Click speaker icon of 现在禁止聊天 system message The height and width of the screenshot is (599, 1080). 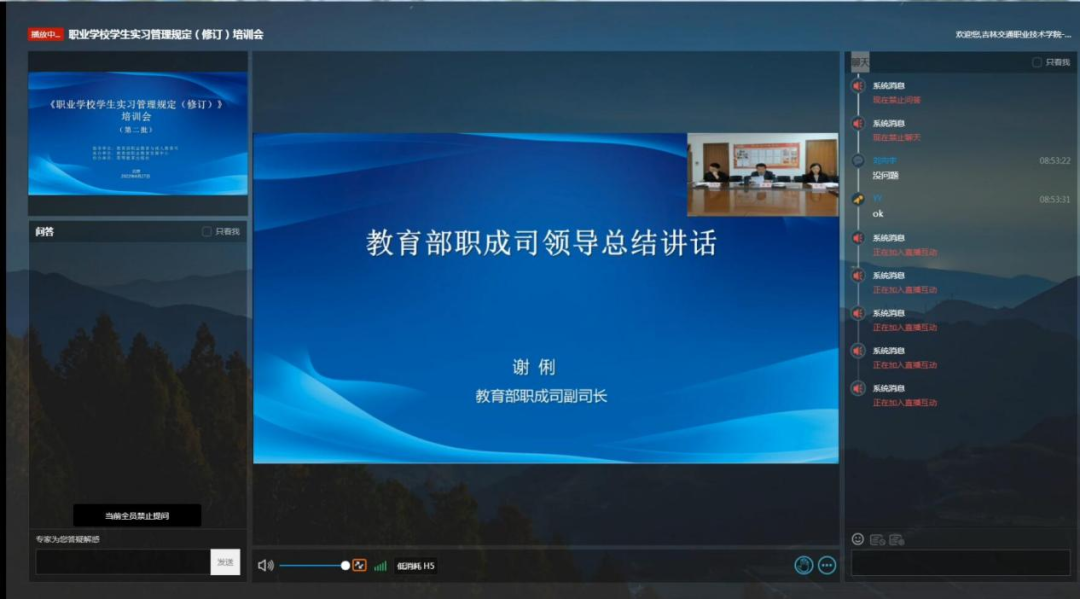click(858, 124)
